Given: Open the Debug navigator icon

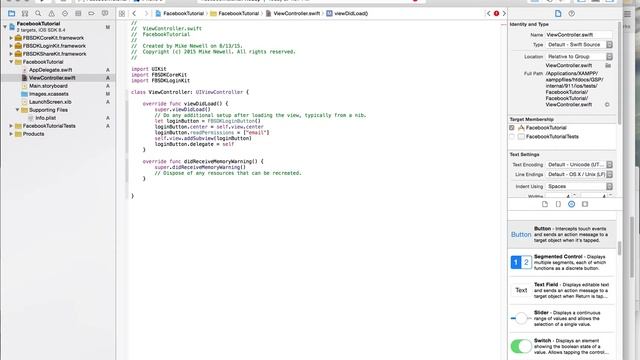Looking at the screenshot, I should pyautogui.click(x=78, y=13).
